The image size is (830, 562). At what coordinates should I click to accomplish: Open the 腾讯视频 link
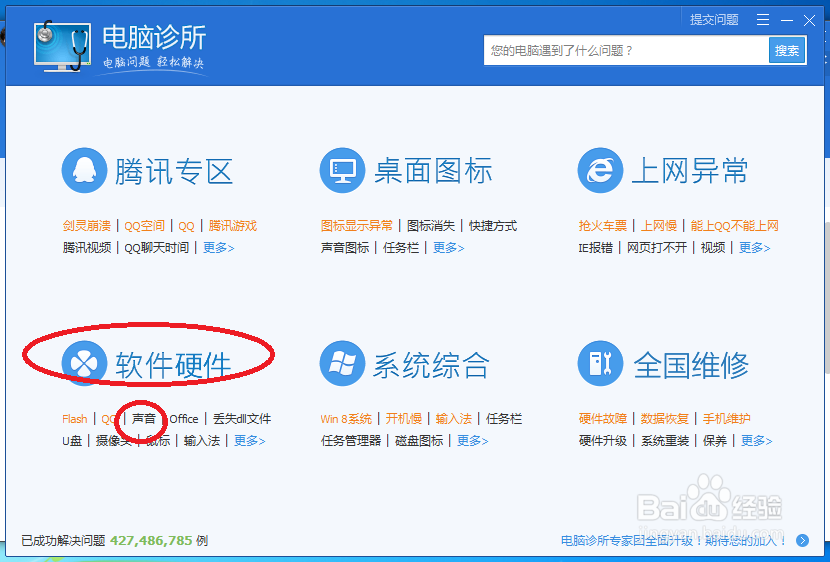coord(87,248)
